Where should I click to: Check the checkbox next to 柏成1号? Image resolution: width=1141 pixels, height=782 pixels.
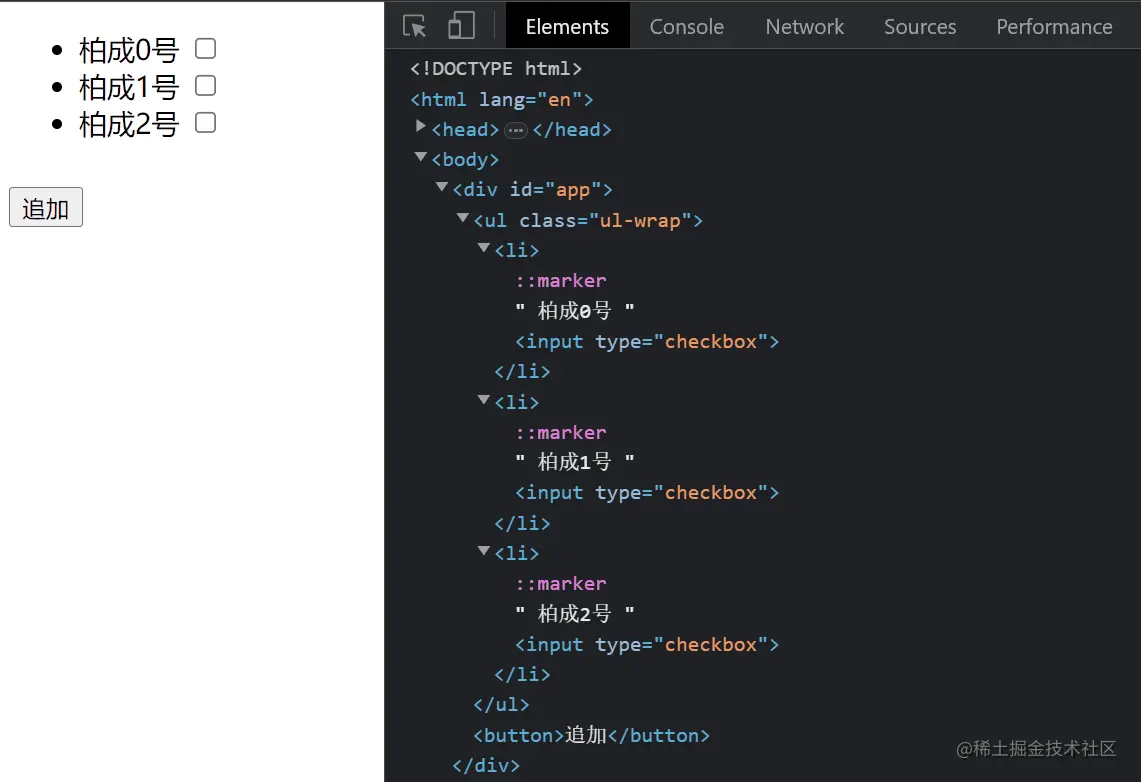[206, 86]
